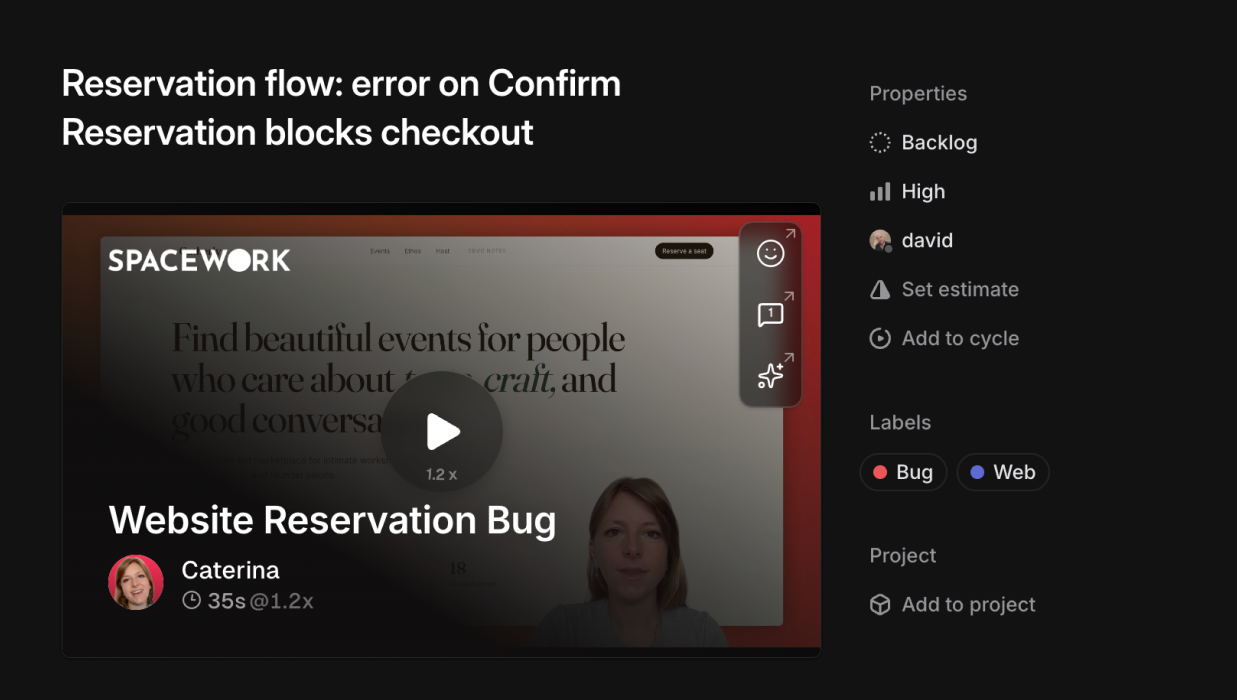
Task: Click the project cube icon
Action: point(880,604)
